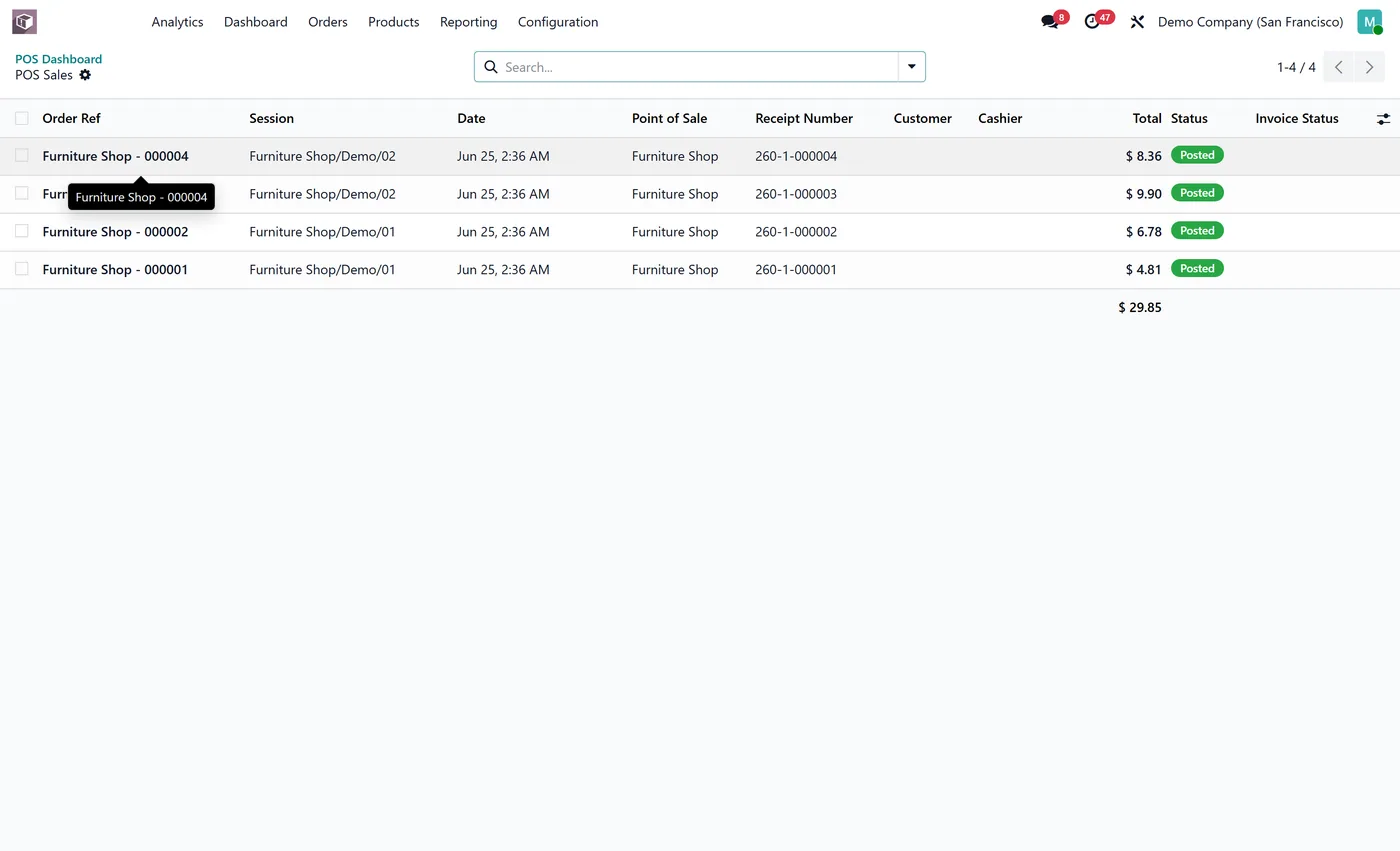Viewport: 1400px width, 851px height.
Task: Select checkbox for receipt 260-1-000003 row
Action: coord(22,193)
